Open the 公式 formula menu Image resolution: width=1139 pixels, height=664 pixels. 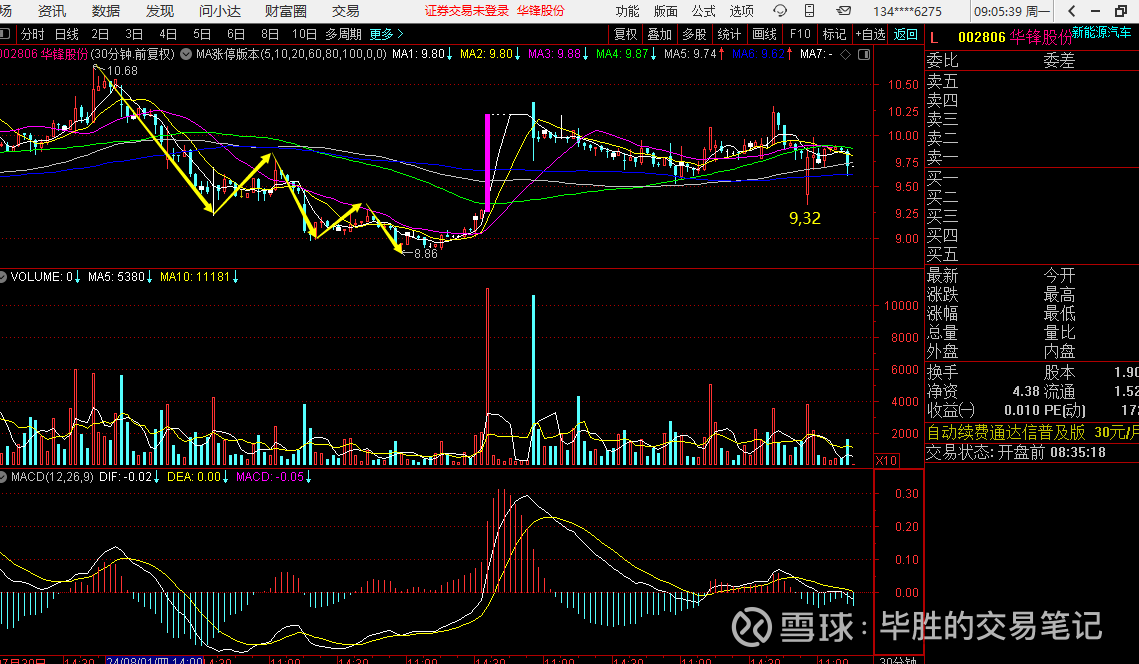[x=703, y=11]
